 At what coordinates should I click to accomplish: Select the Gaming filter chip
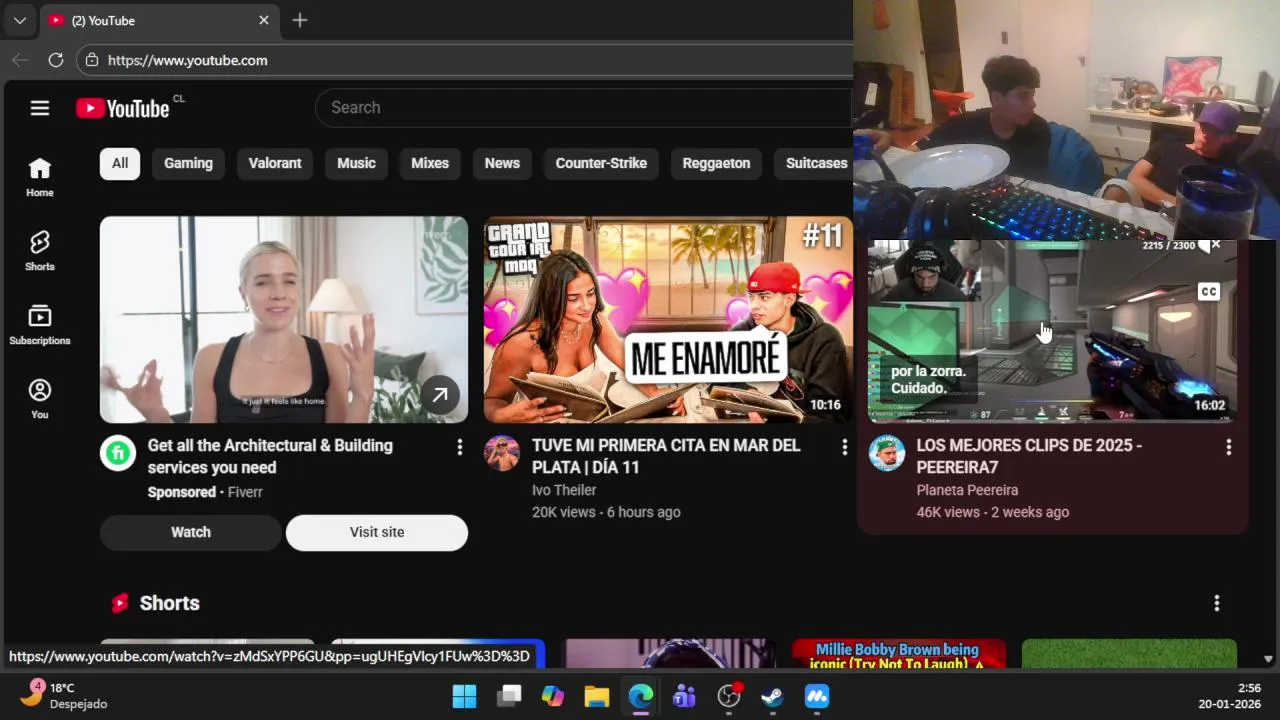[x=188, y=163]
